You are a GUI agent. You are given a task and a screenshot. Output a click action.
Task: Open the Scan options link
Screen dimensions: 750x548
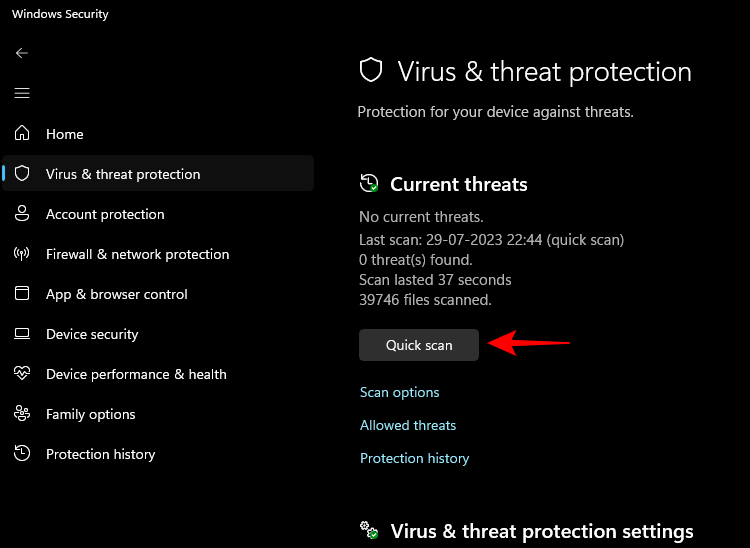tap(400, 392)
